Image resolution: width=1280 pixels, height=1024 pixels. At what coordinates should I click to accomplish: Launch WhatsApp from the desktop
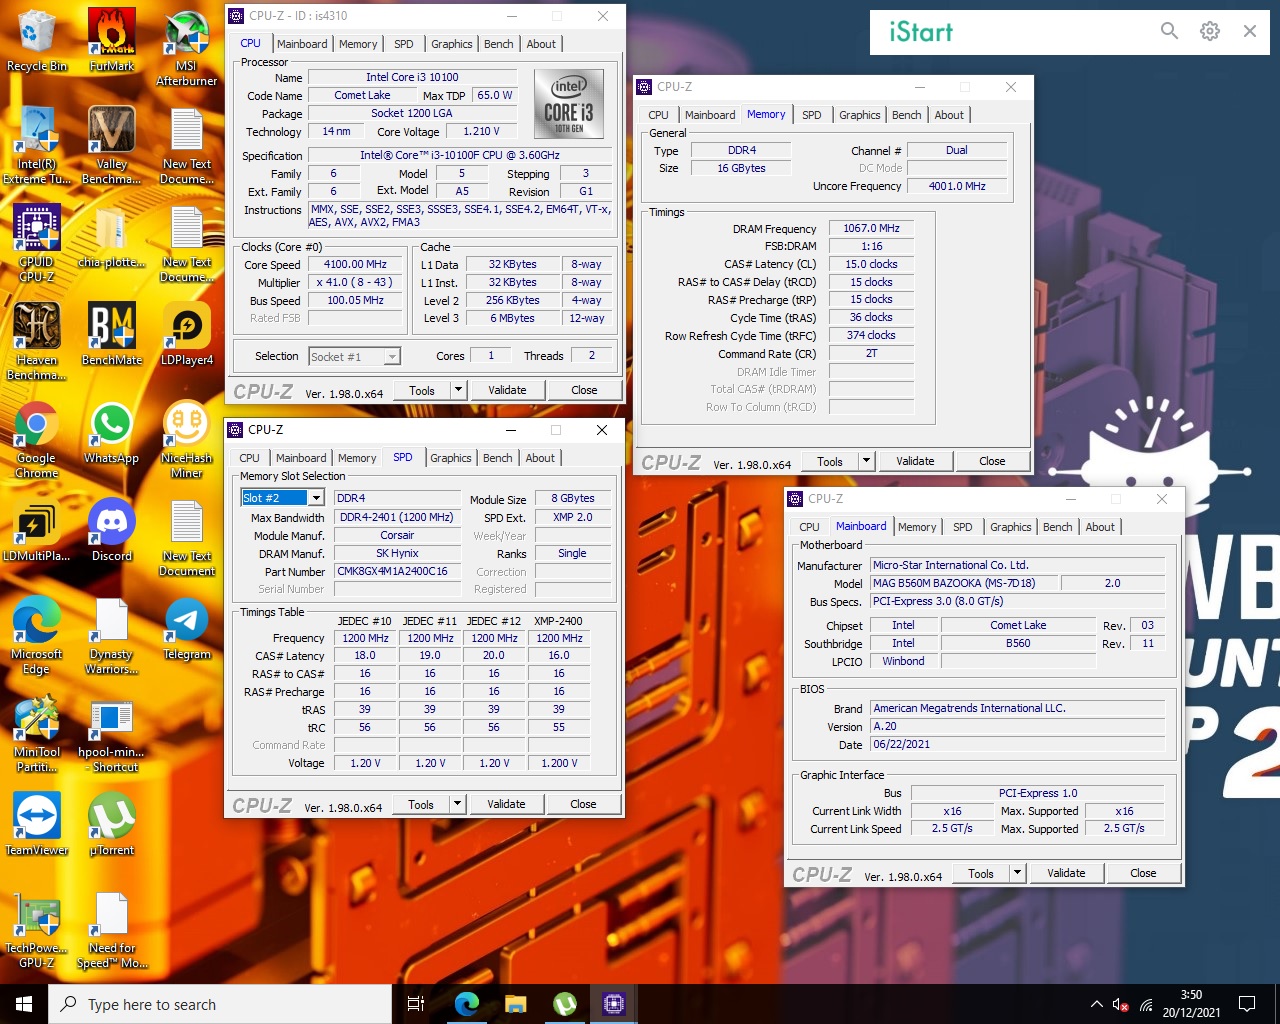pyautogui.click(x=112, y=433)
